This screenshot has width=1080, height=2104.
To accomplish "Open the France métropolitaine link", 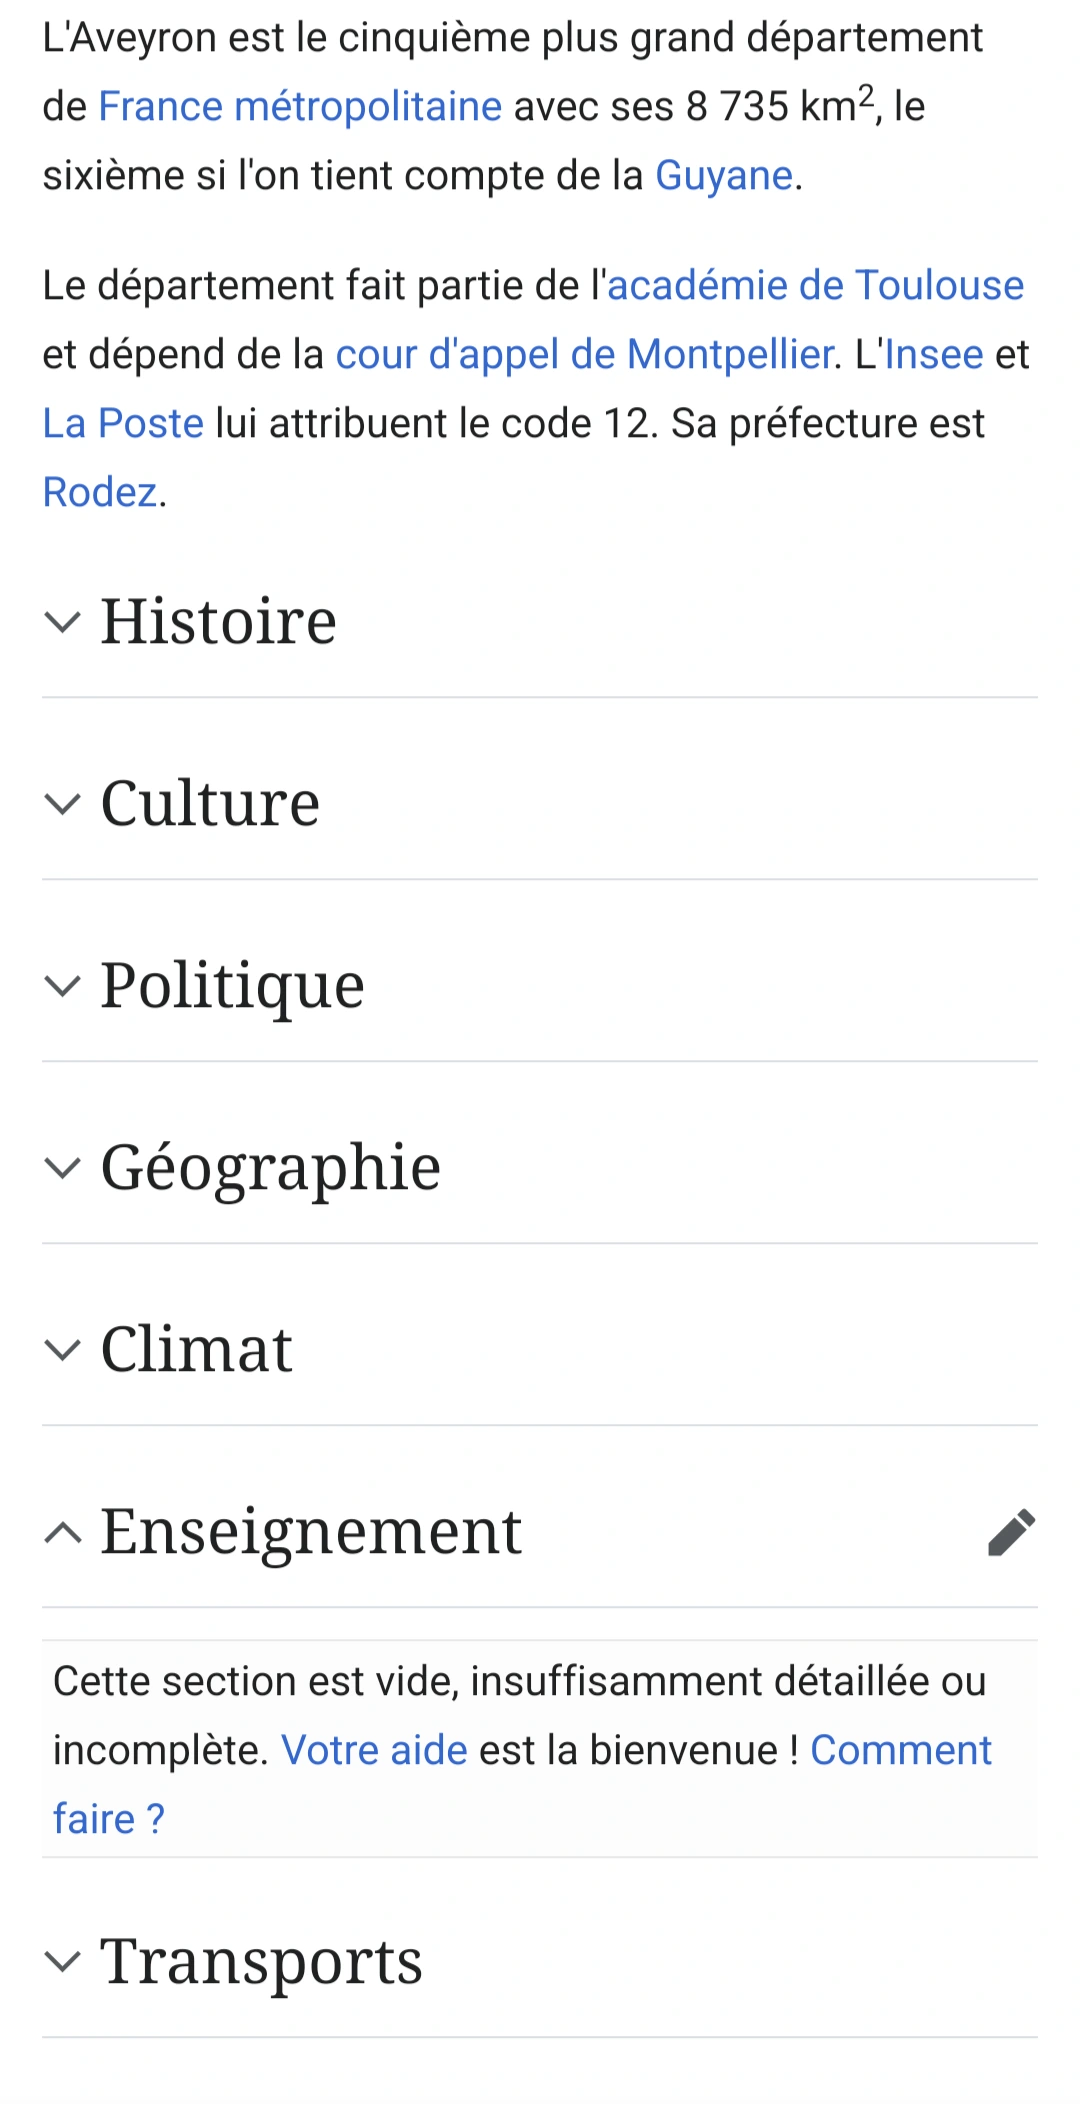I will click(x=300, y=107).
